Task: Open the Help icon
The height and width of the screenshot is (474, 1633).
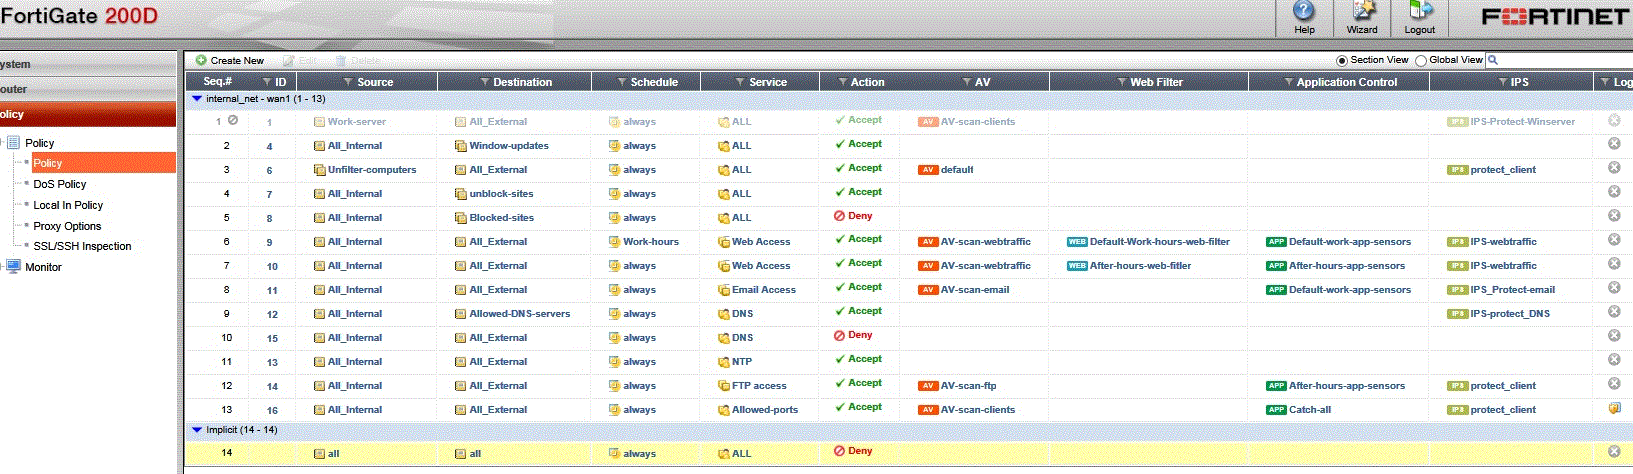Action: 1304,18
